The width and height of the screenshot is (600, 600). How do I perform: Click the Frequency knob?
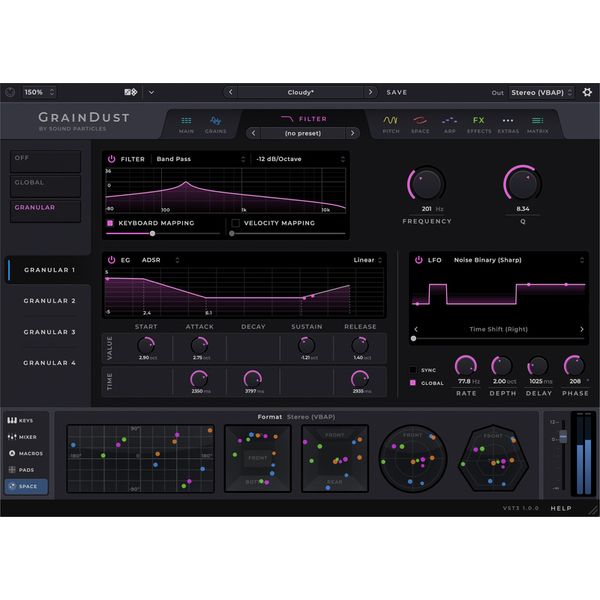[426, 184]
